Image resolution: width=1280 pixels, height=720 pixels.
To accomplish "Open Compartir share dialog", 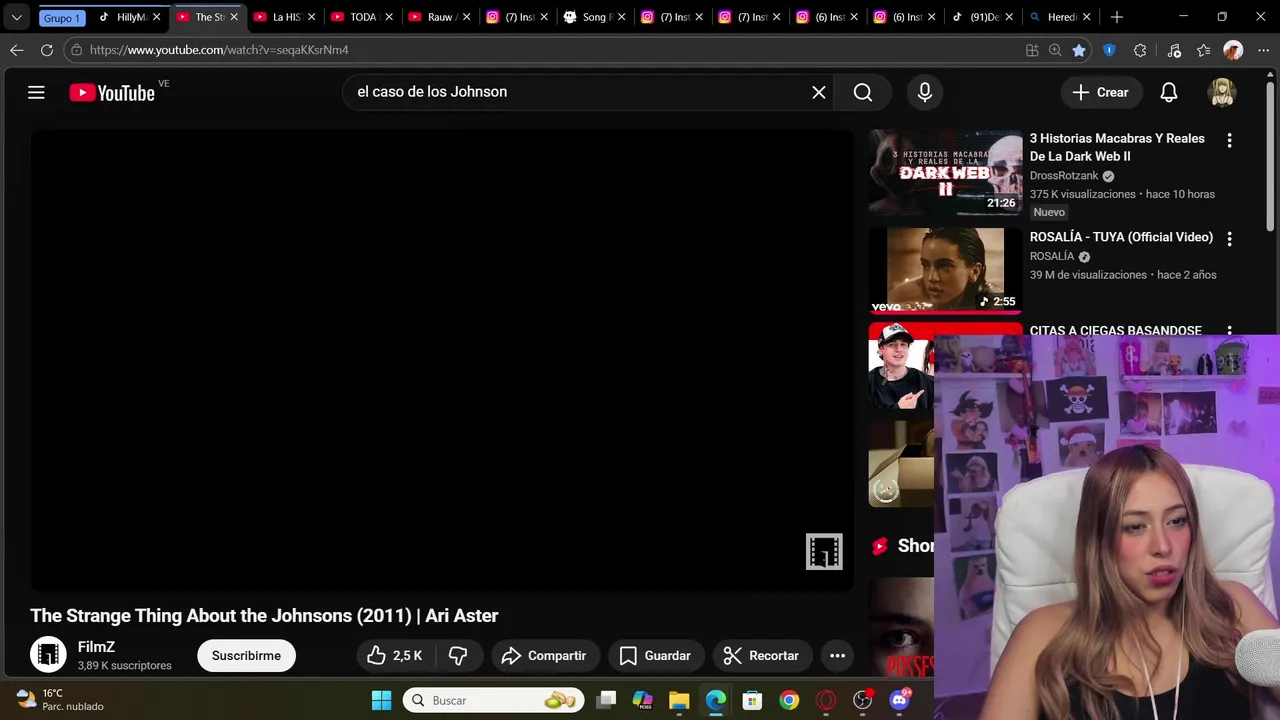I will coord(544,656).
